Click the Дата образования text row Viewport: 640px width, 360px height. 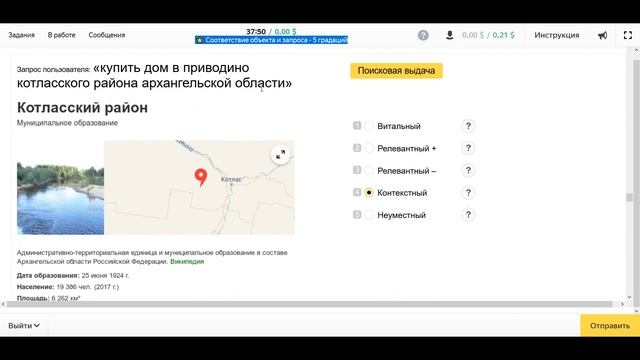click(73, 276)
